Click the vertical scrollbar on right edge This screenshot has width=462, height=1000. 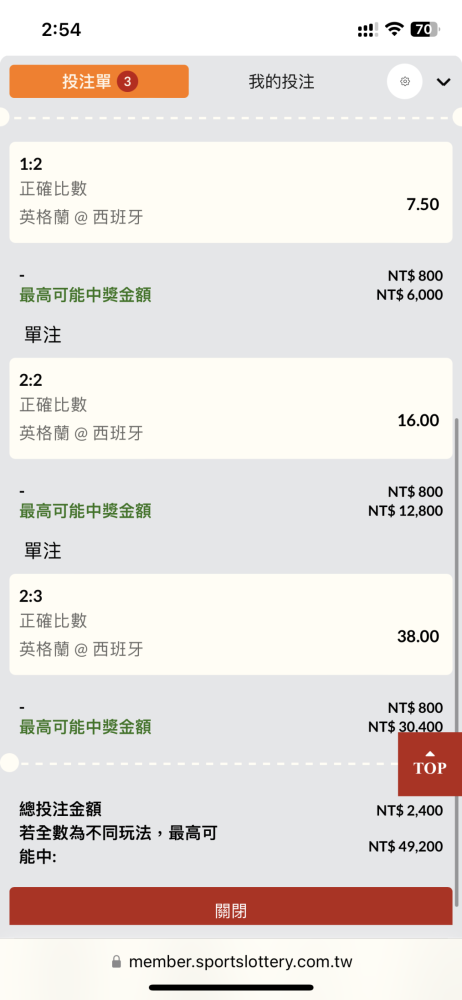[456, 663]
